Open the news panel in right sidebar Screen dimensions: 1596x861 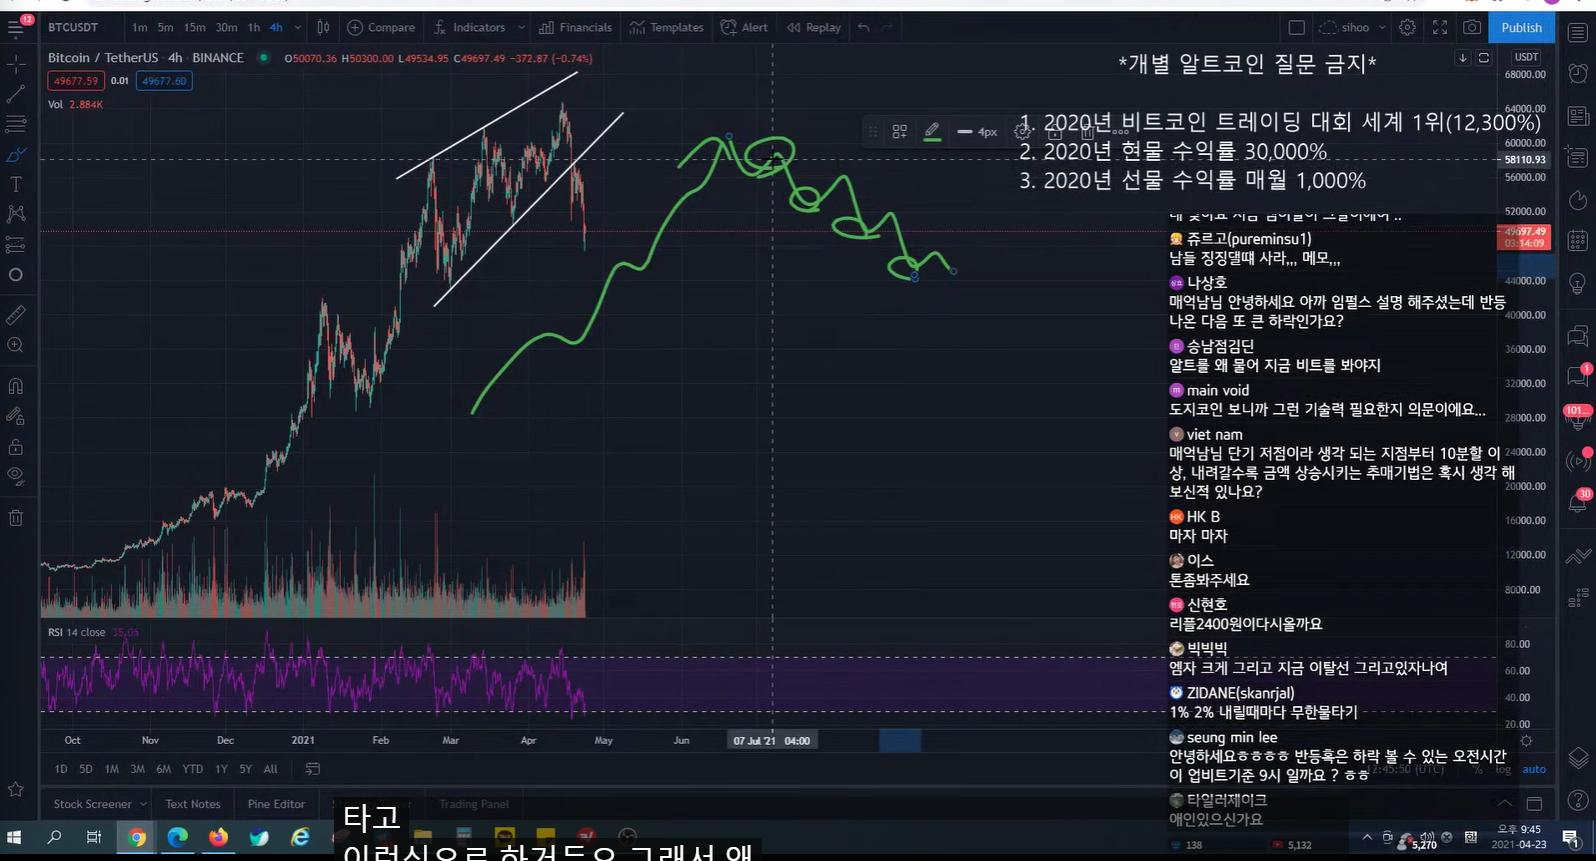(1578, 116)
